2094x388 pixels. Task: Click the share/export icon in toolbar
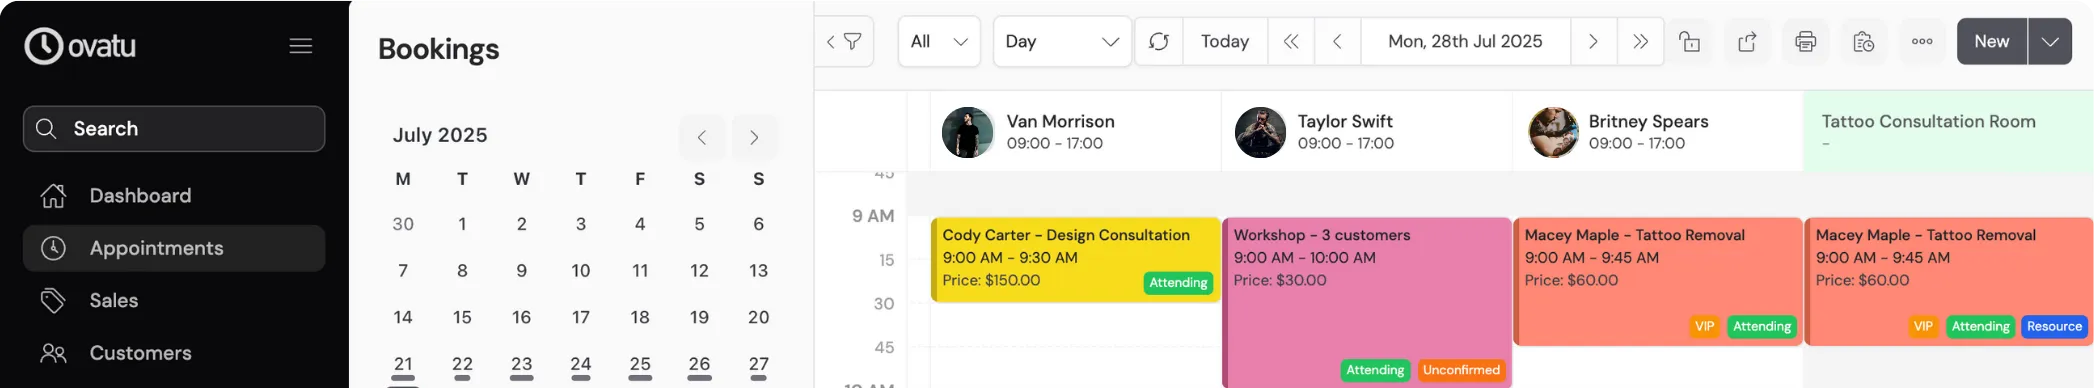(1747, 42)
